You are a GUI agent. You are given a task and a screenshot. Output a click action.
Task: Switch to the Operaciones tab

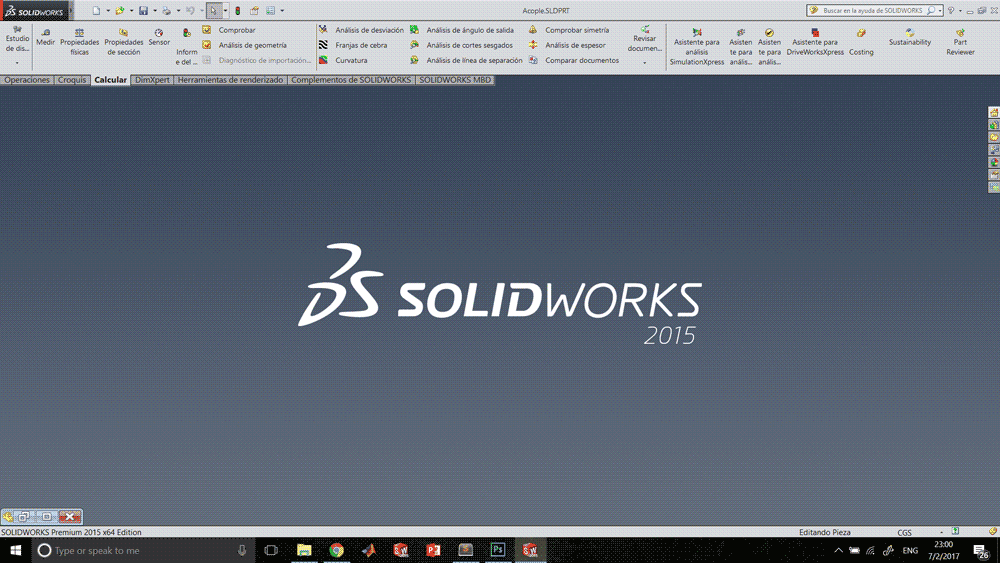point(27,80)
